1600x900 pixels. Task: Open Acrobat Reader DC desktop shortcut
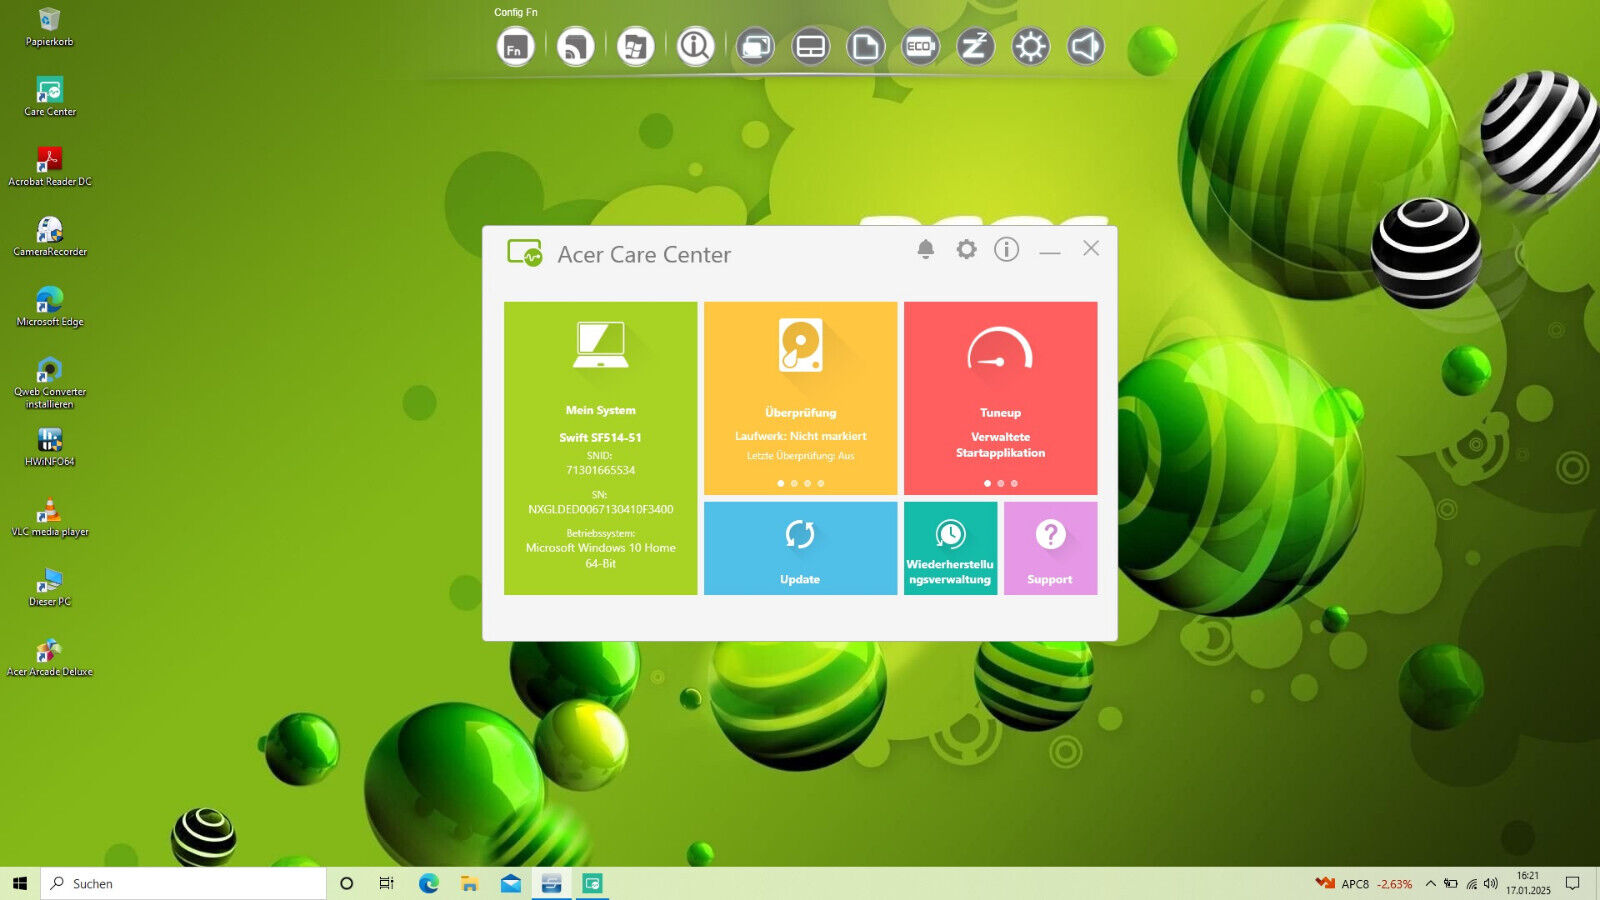(49, 167)
